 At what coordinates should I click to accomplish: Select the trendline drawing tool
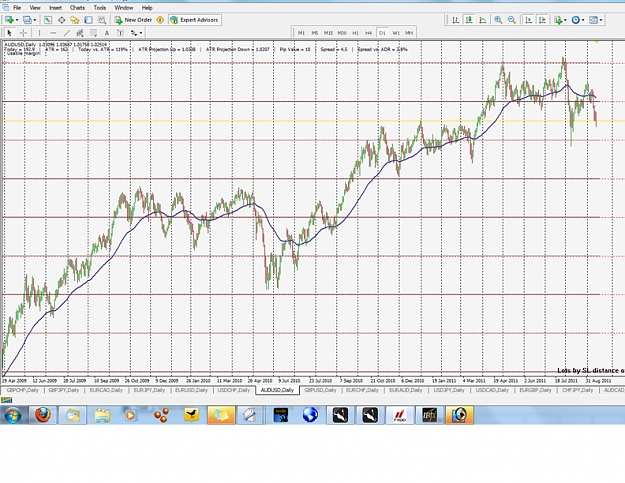[67, 33]
